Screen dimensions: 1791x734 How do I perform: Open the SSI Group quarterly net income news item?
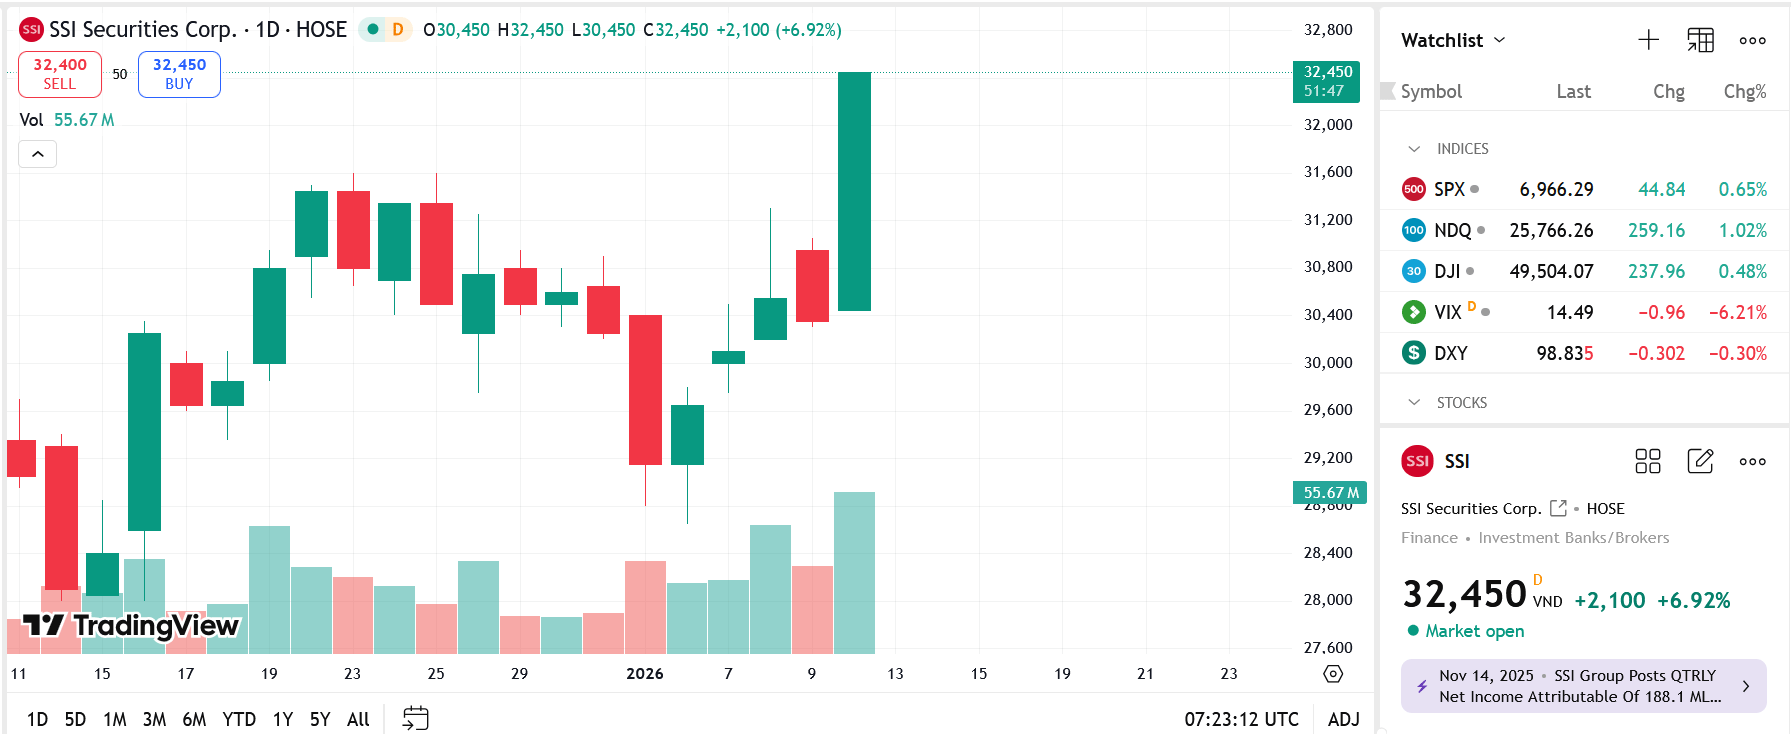[x=1580, y=686]
